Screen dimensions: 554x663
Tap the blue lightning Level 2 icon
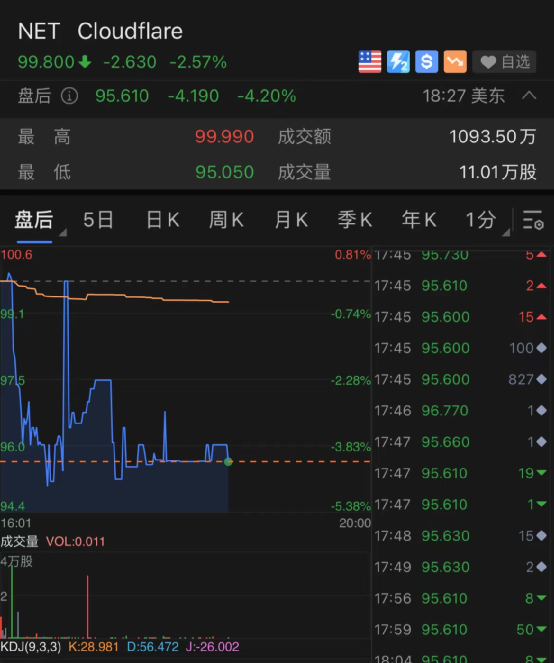coord(398,62)
